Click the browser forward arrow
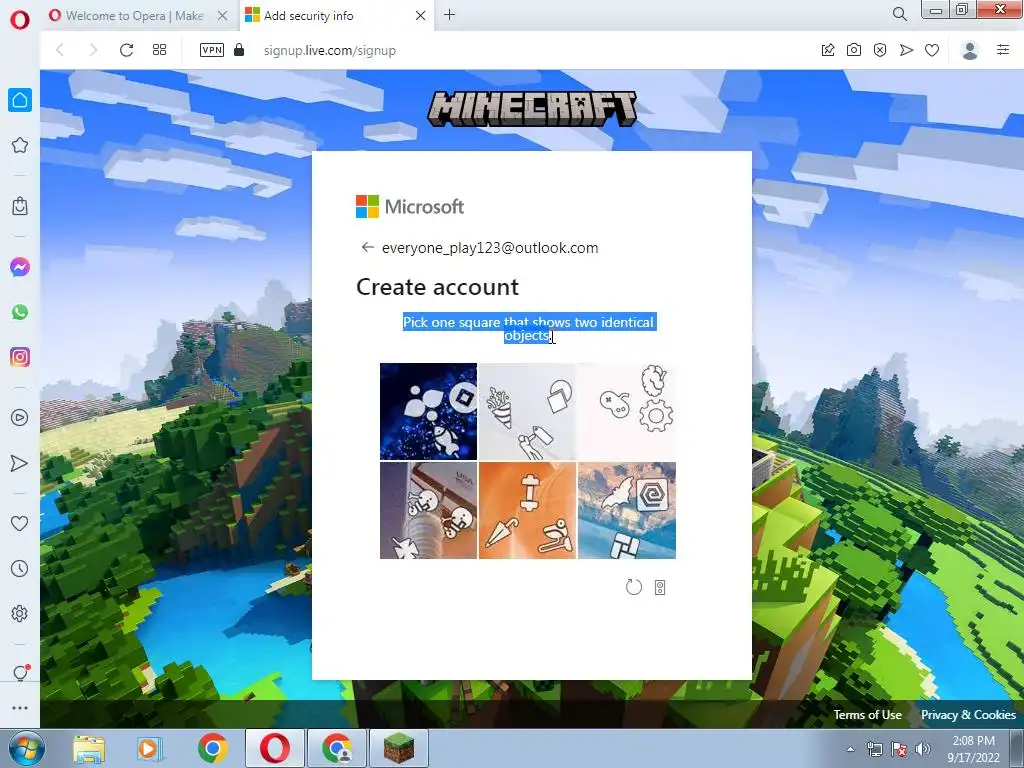The height and width of the screenshot is (768, 1024). (x=93, y=50)
